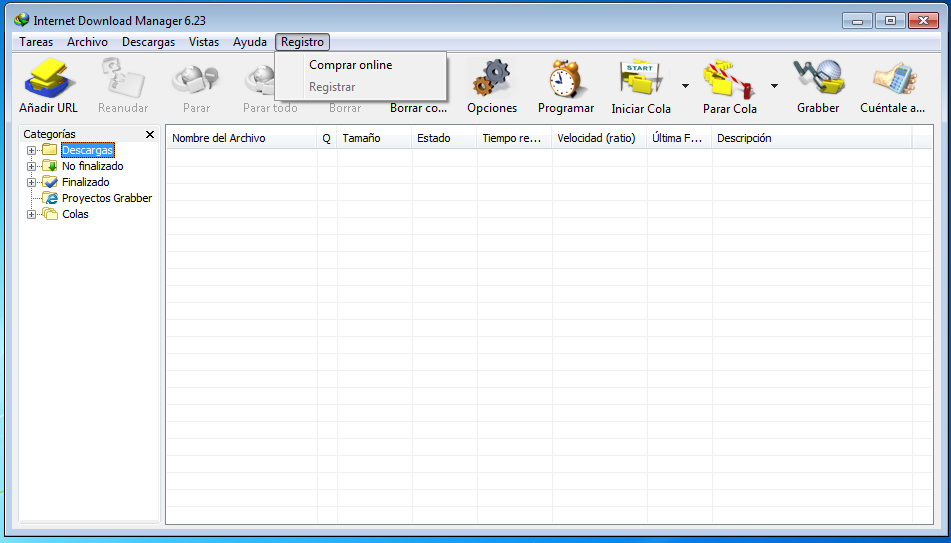This screenshot has height=543, width=951.
Task: Click the Borrar co... toolbar label
Action: pyautogui.click(x=418, y=108)
